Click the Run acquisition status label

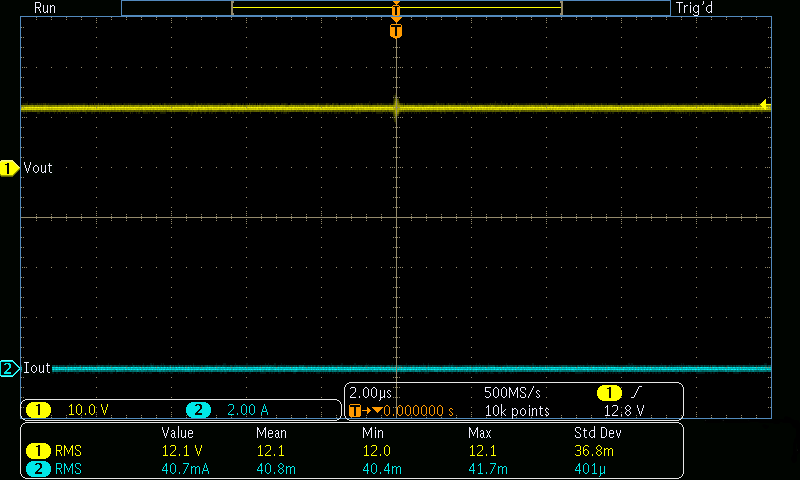click(x=45, y=8)
